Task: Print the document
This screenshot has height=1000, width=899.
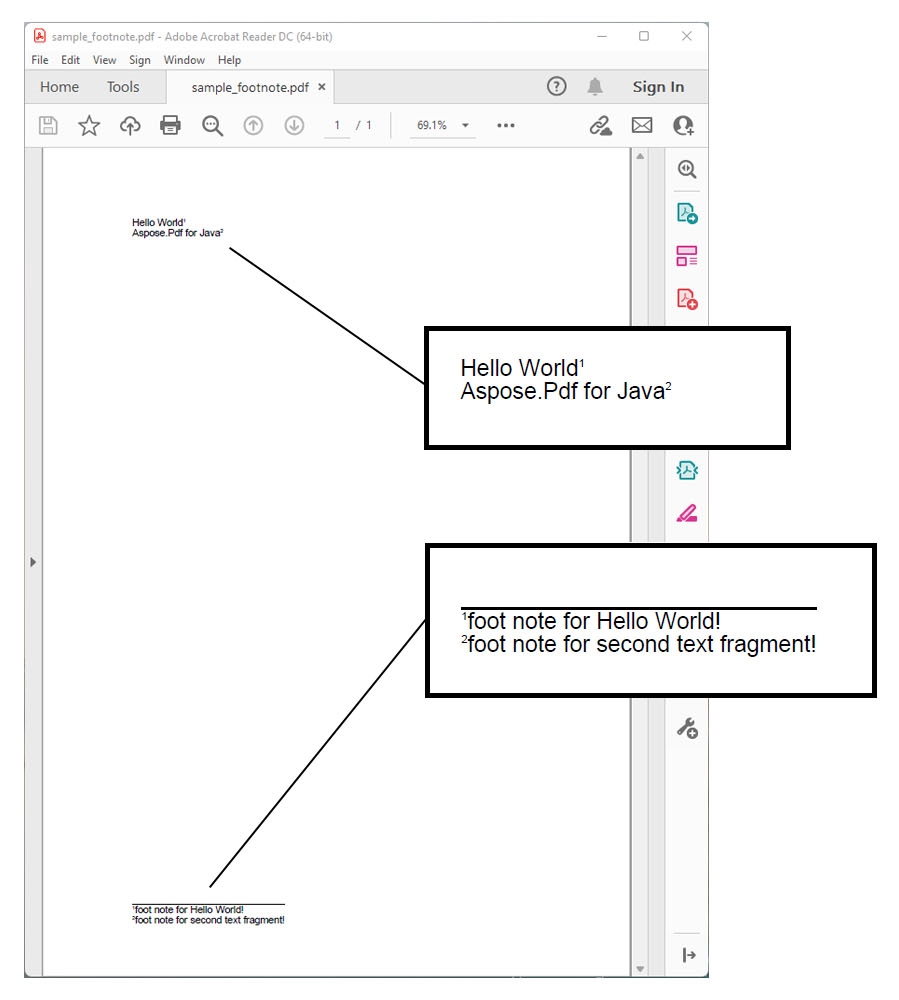Action: 170,125
